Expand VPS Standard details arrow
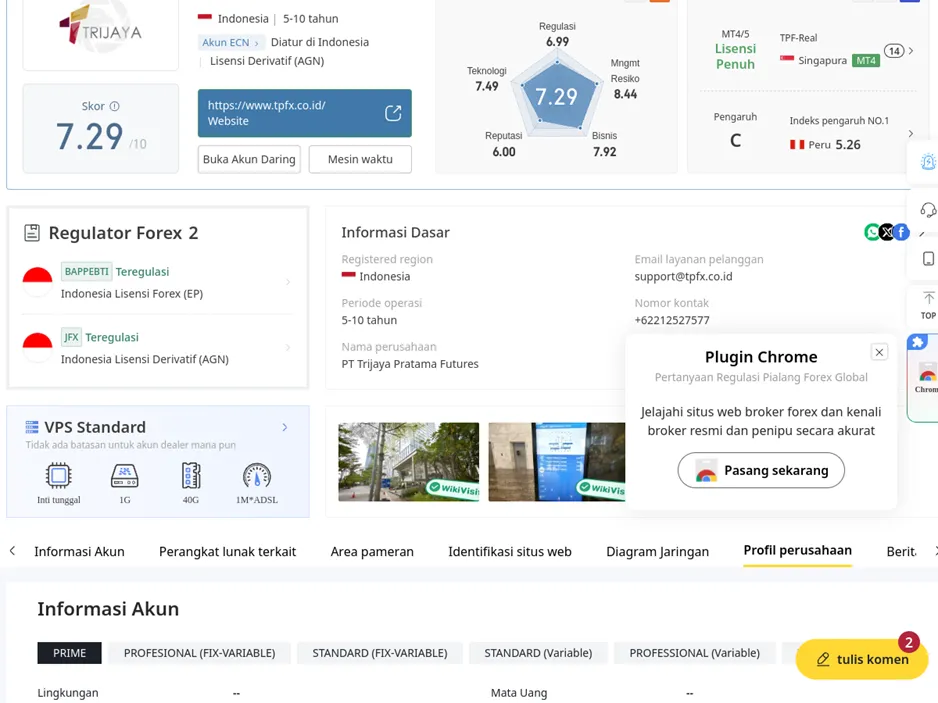The image size is (938, 703). (x=285, y=427)
